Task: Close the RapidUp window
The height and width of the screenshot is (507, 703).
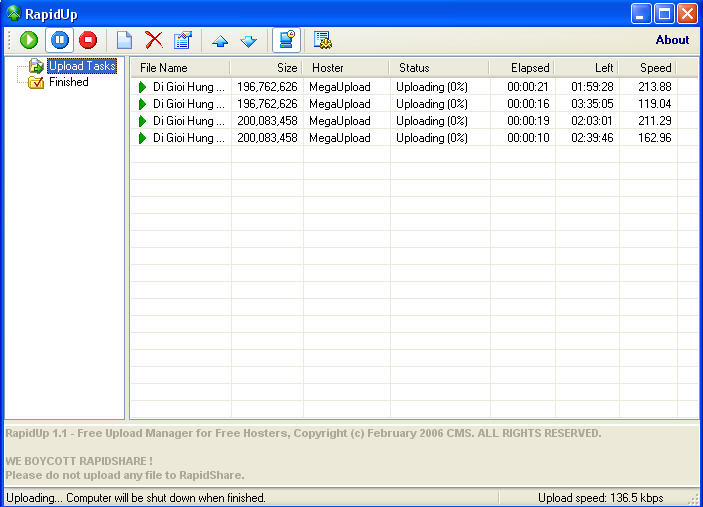Action: (687, 13)
